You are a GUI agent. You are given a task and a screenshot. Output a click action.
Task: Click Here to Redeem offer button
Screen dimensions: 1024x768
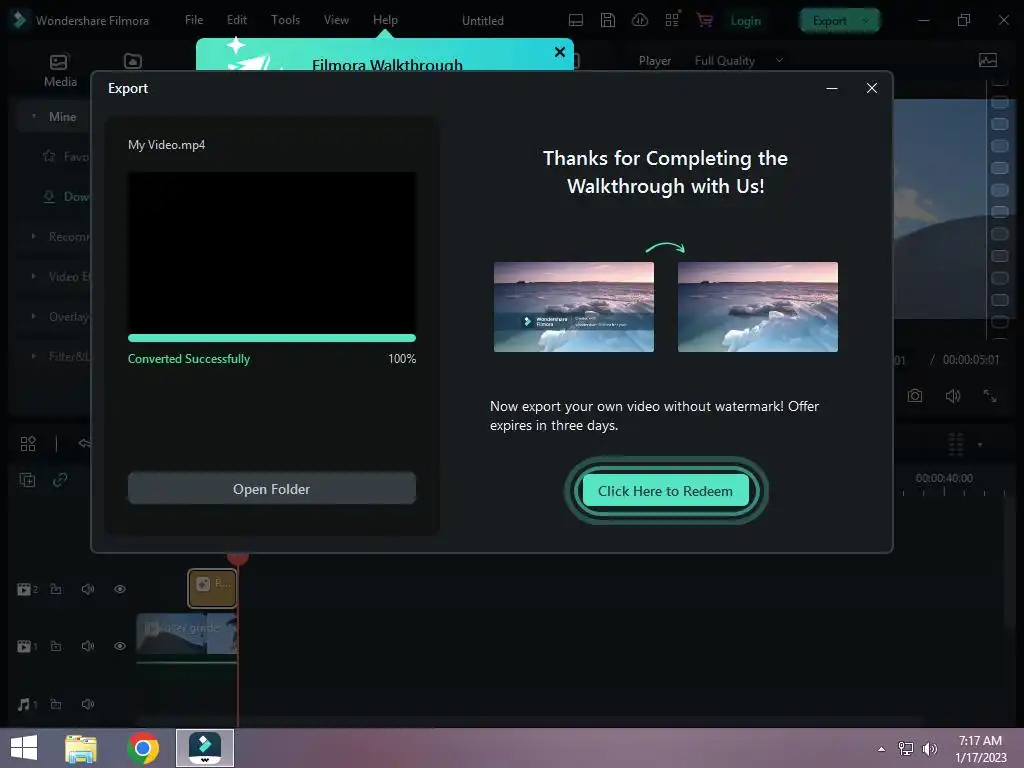click(665, 491)
